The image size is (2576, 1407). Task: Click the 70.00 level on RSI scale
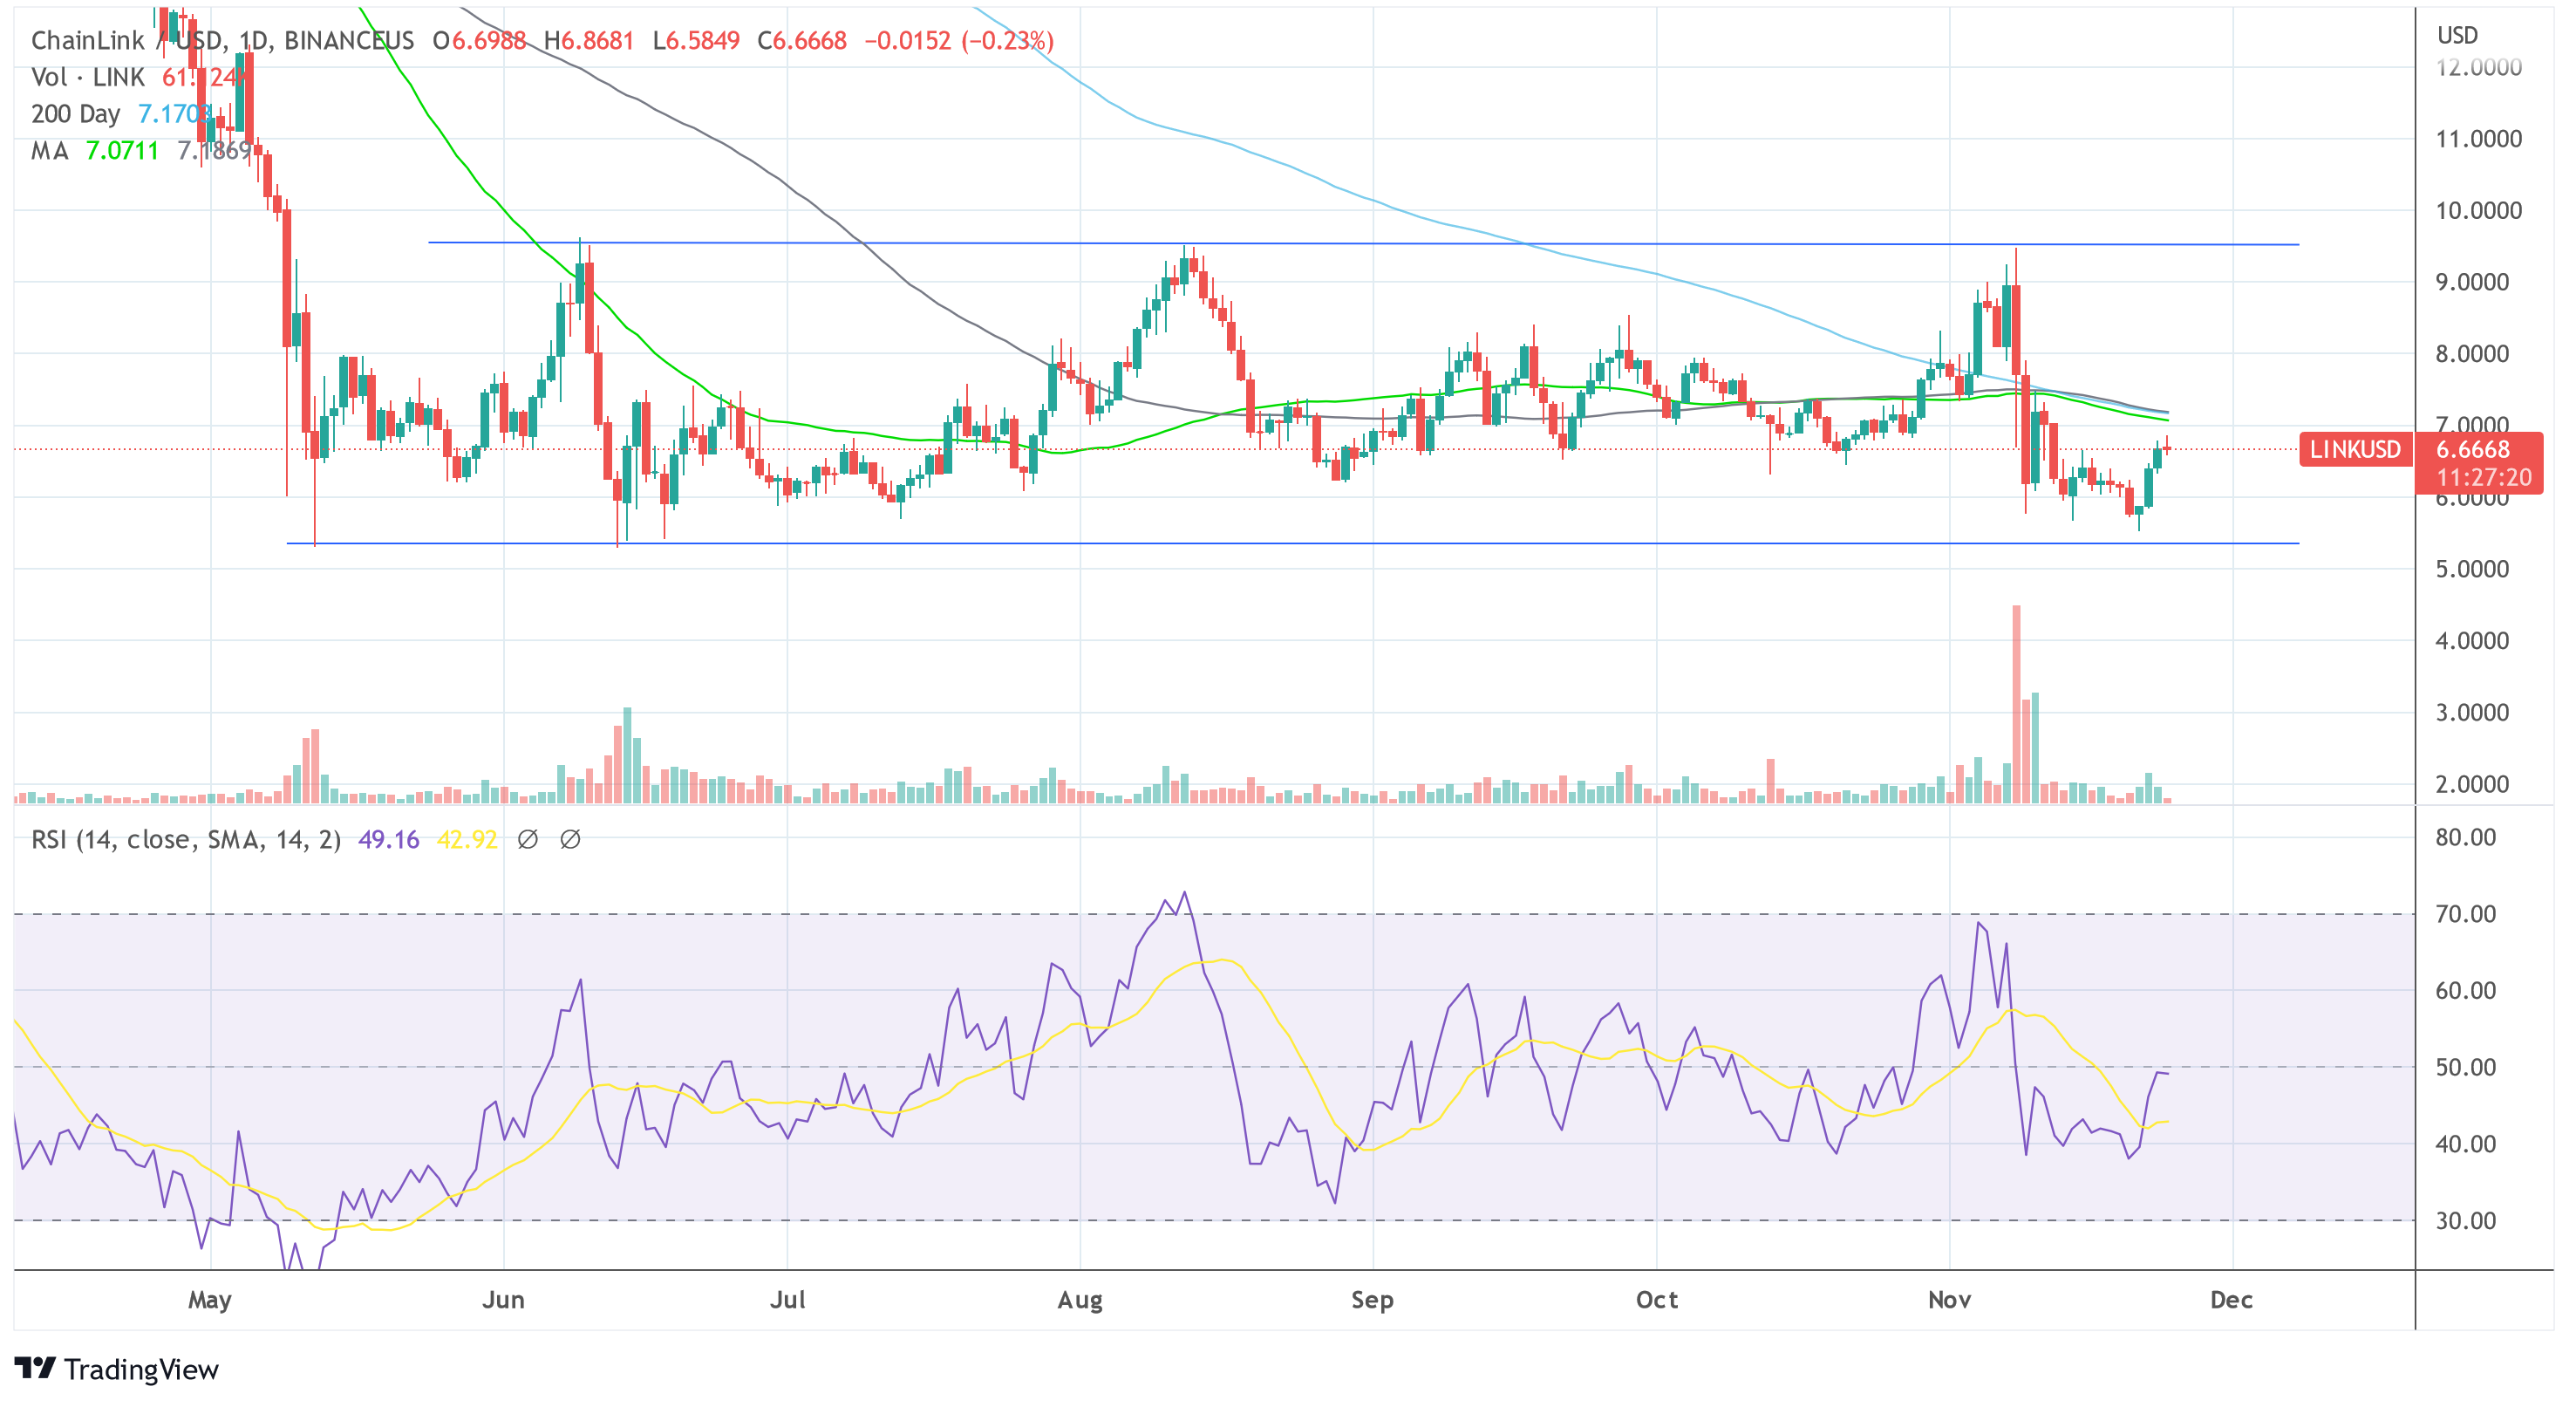point(2465,914)
